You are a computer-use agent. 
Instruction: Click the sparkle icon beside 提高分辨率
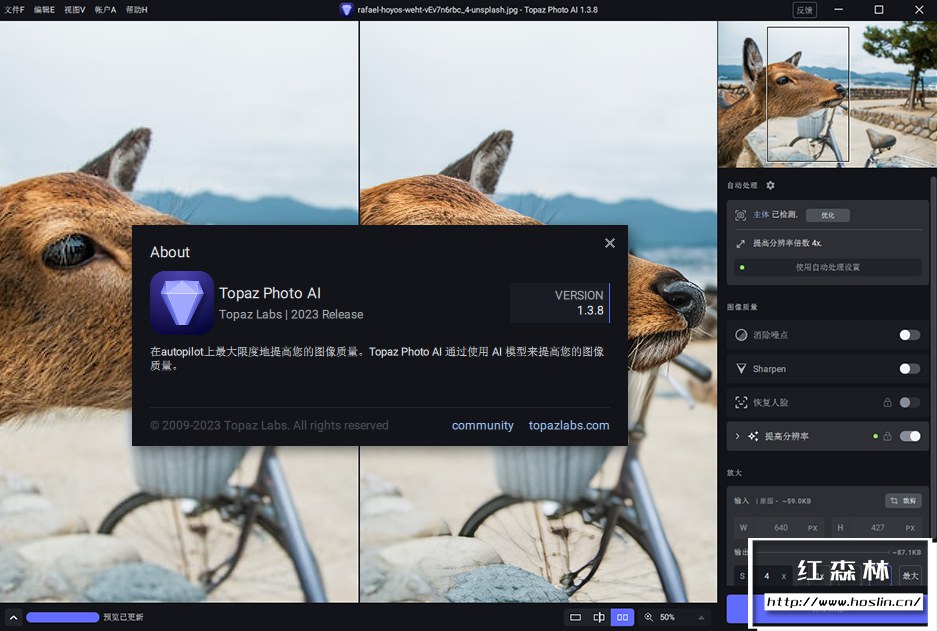tap(753, 436)
